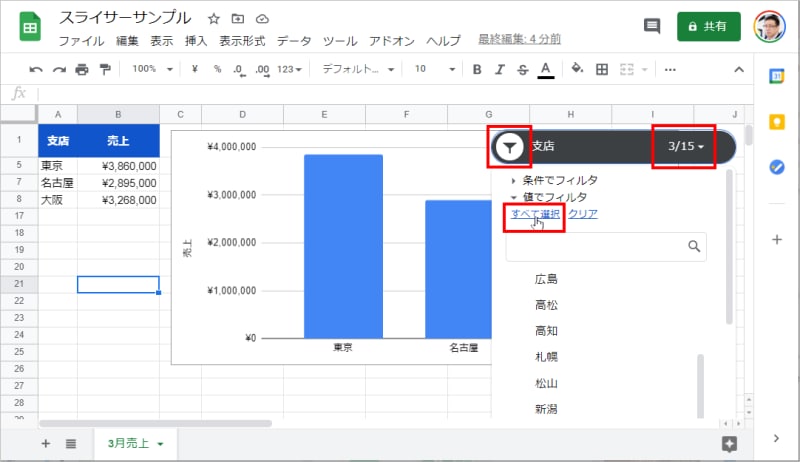
Task: Open the ヘルプ menu
Action: (x=443, y=40)
